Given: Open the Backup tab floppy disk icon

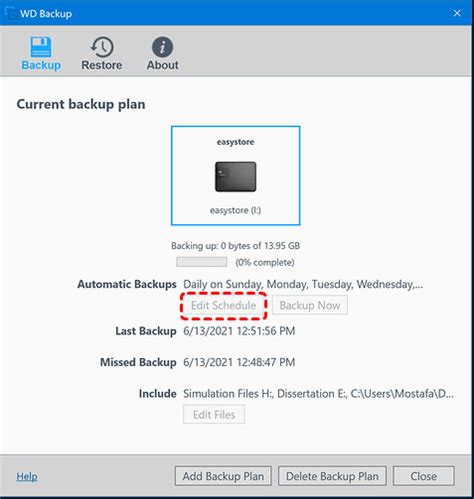Looking at the screenshot, I should pos(41,47).
